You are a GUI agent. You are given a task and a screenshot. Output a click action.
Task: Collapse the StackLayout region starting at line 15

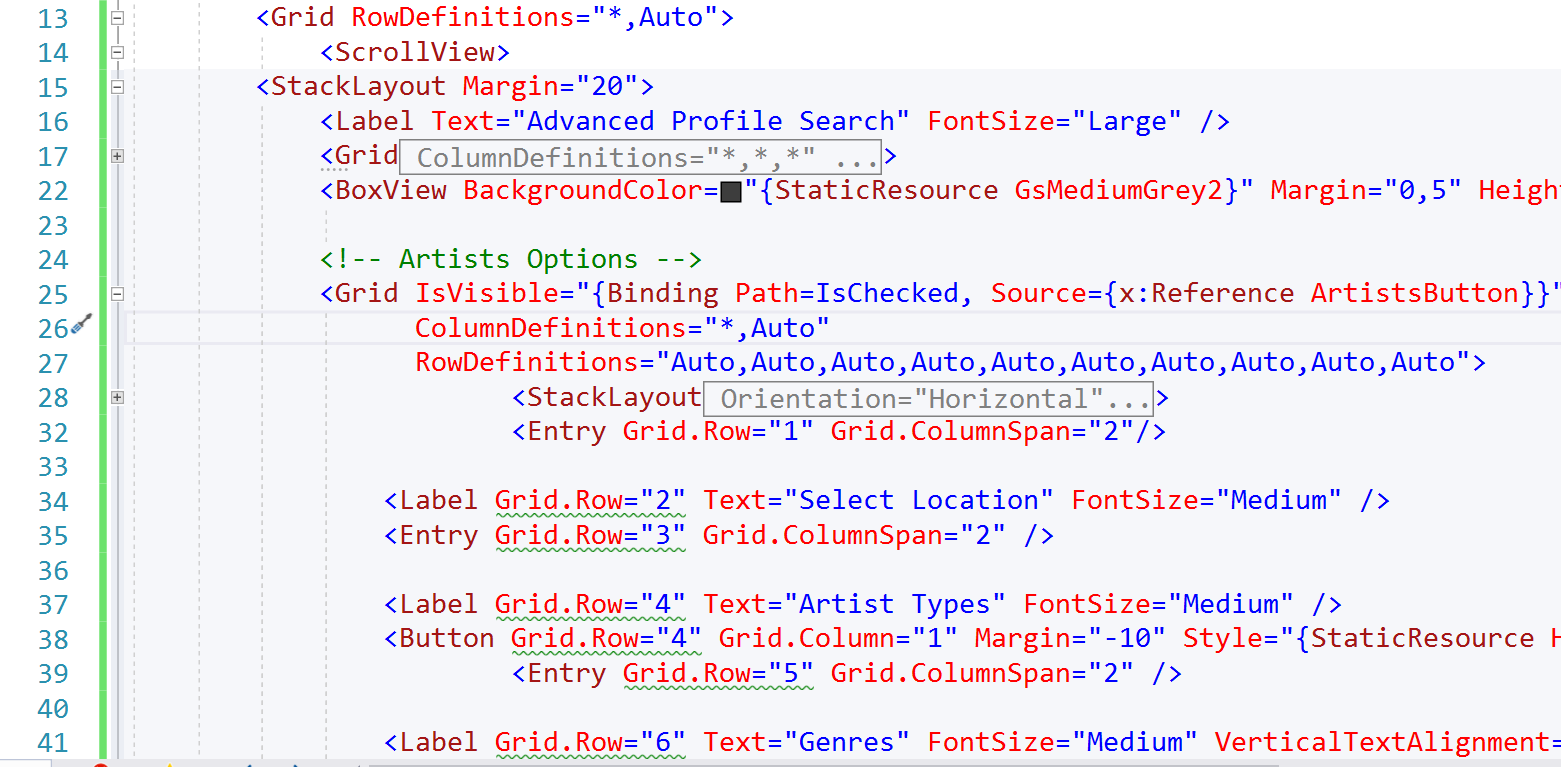point(117,87)
